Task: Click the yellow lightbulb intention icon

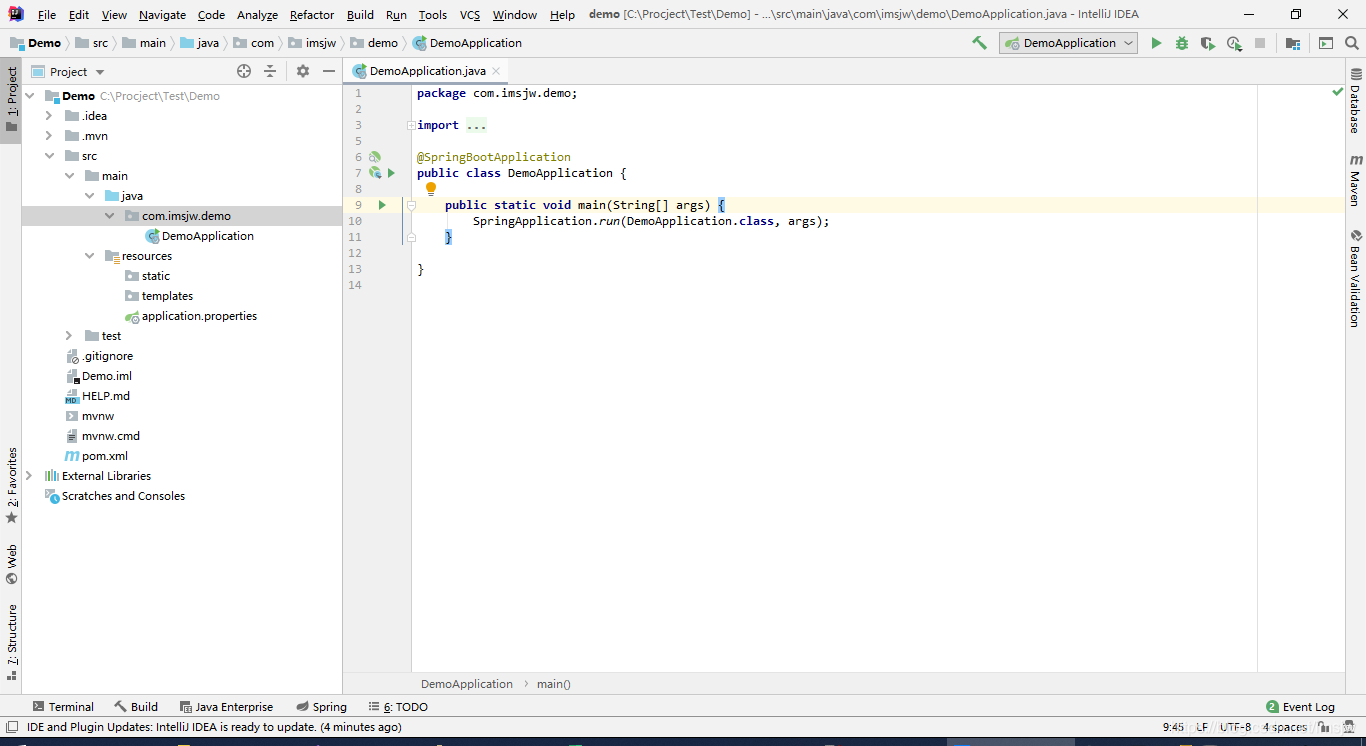Action: (431, 188)
